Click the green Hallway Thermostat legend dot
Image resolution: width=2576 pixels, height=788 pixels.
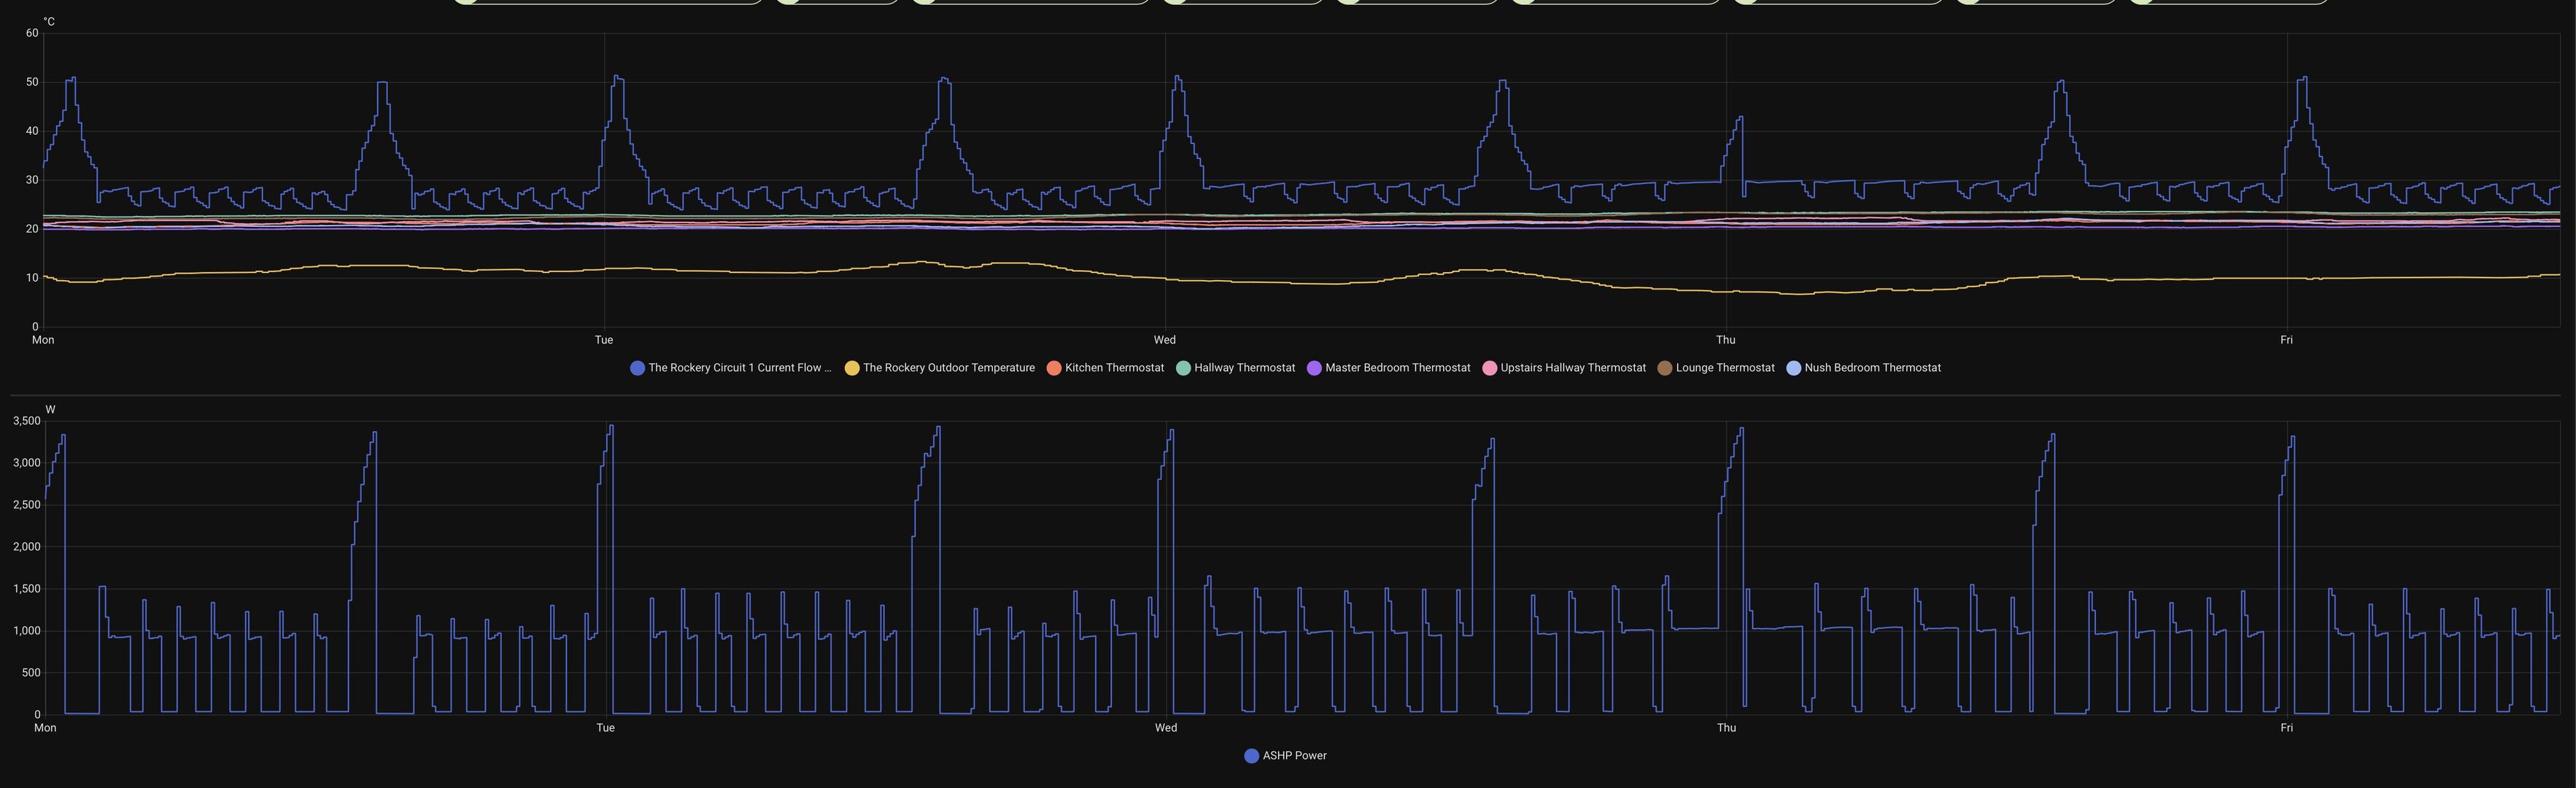[x=1184, y=368]
